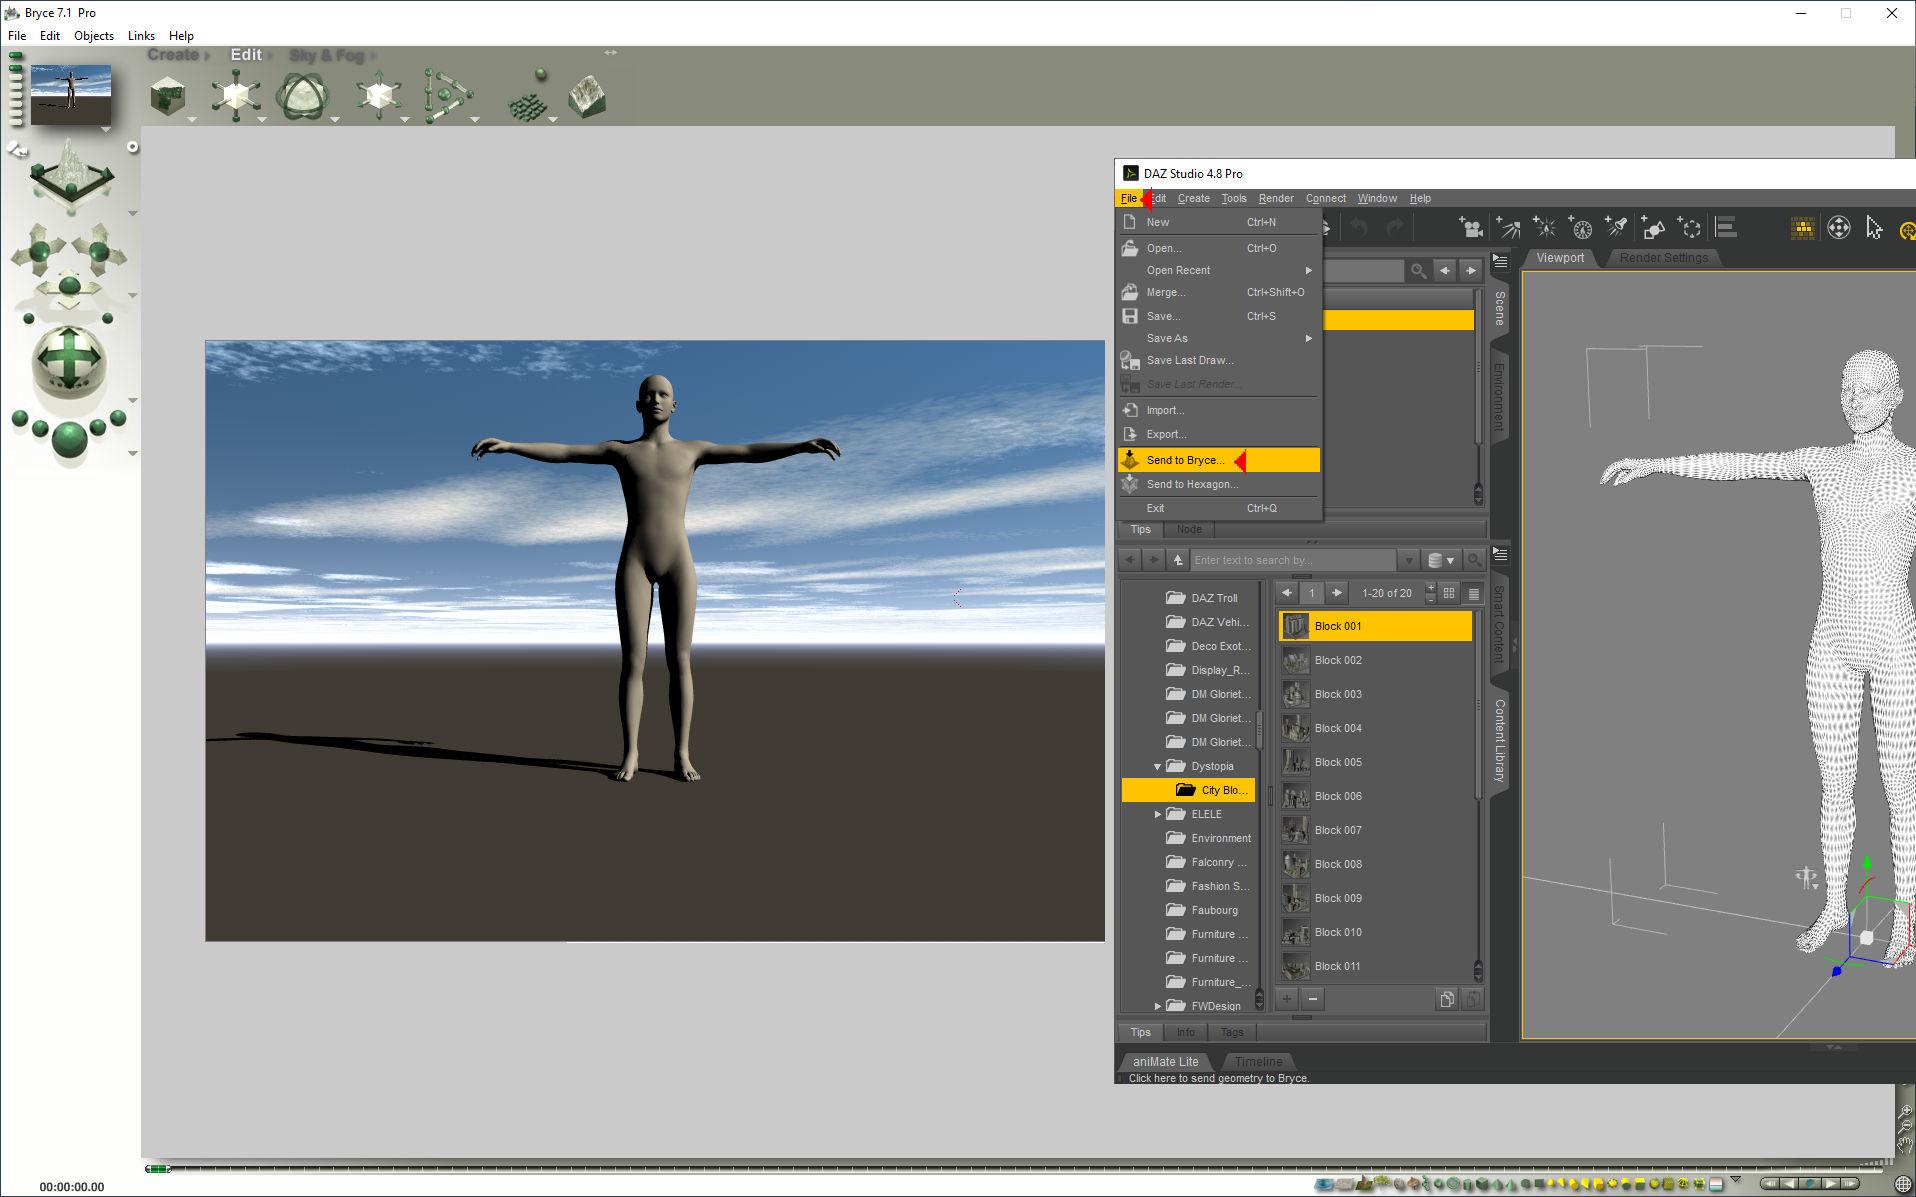Expand the ELELE folder
The image size is (1916, 1197).
click(1158, 814)
